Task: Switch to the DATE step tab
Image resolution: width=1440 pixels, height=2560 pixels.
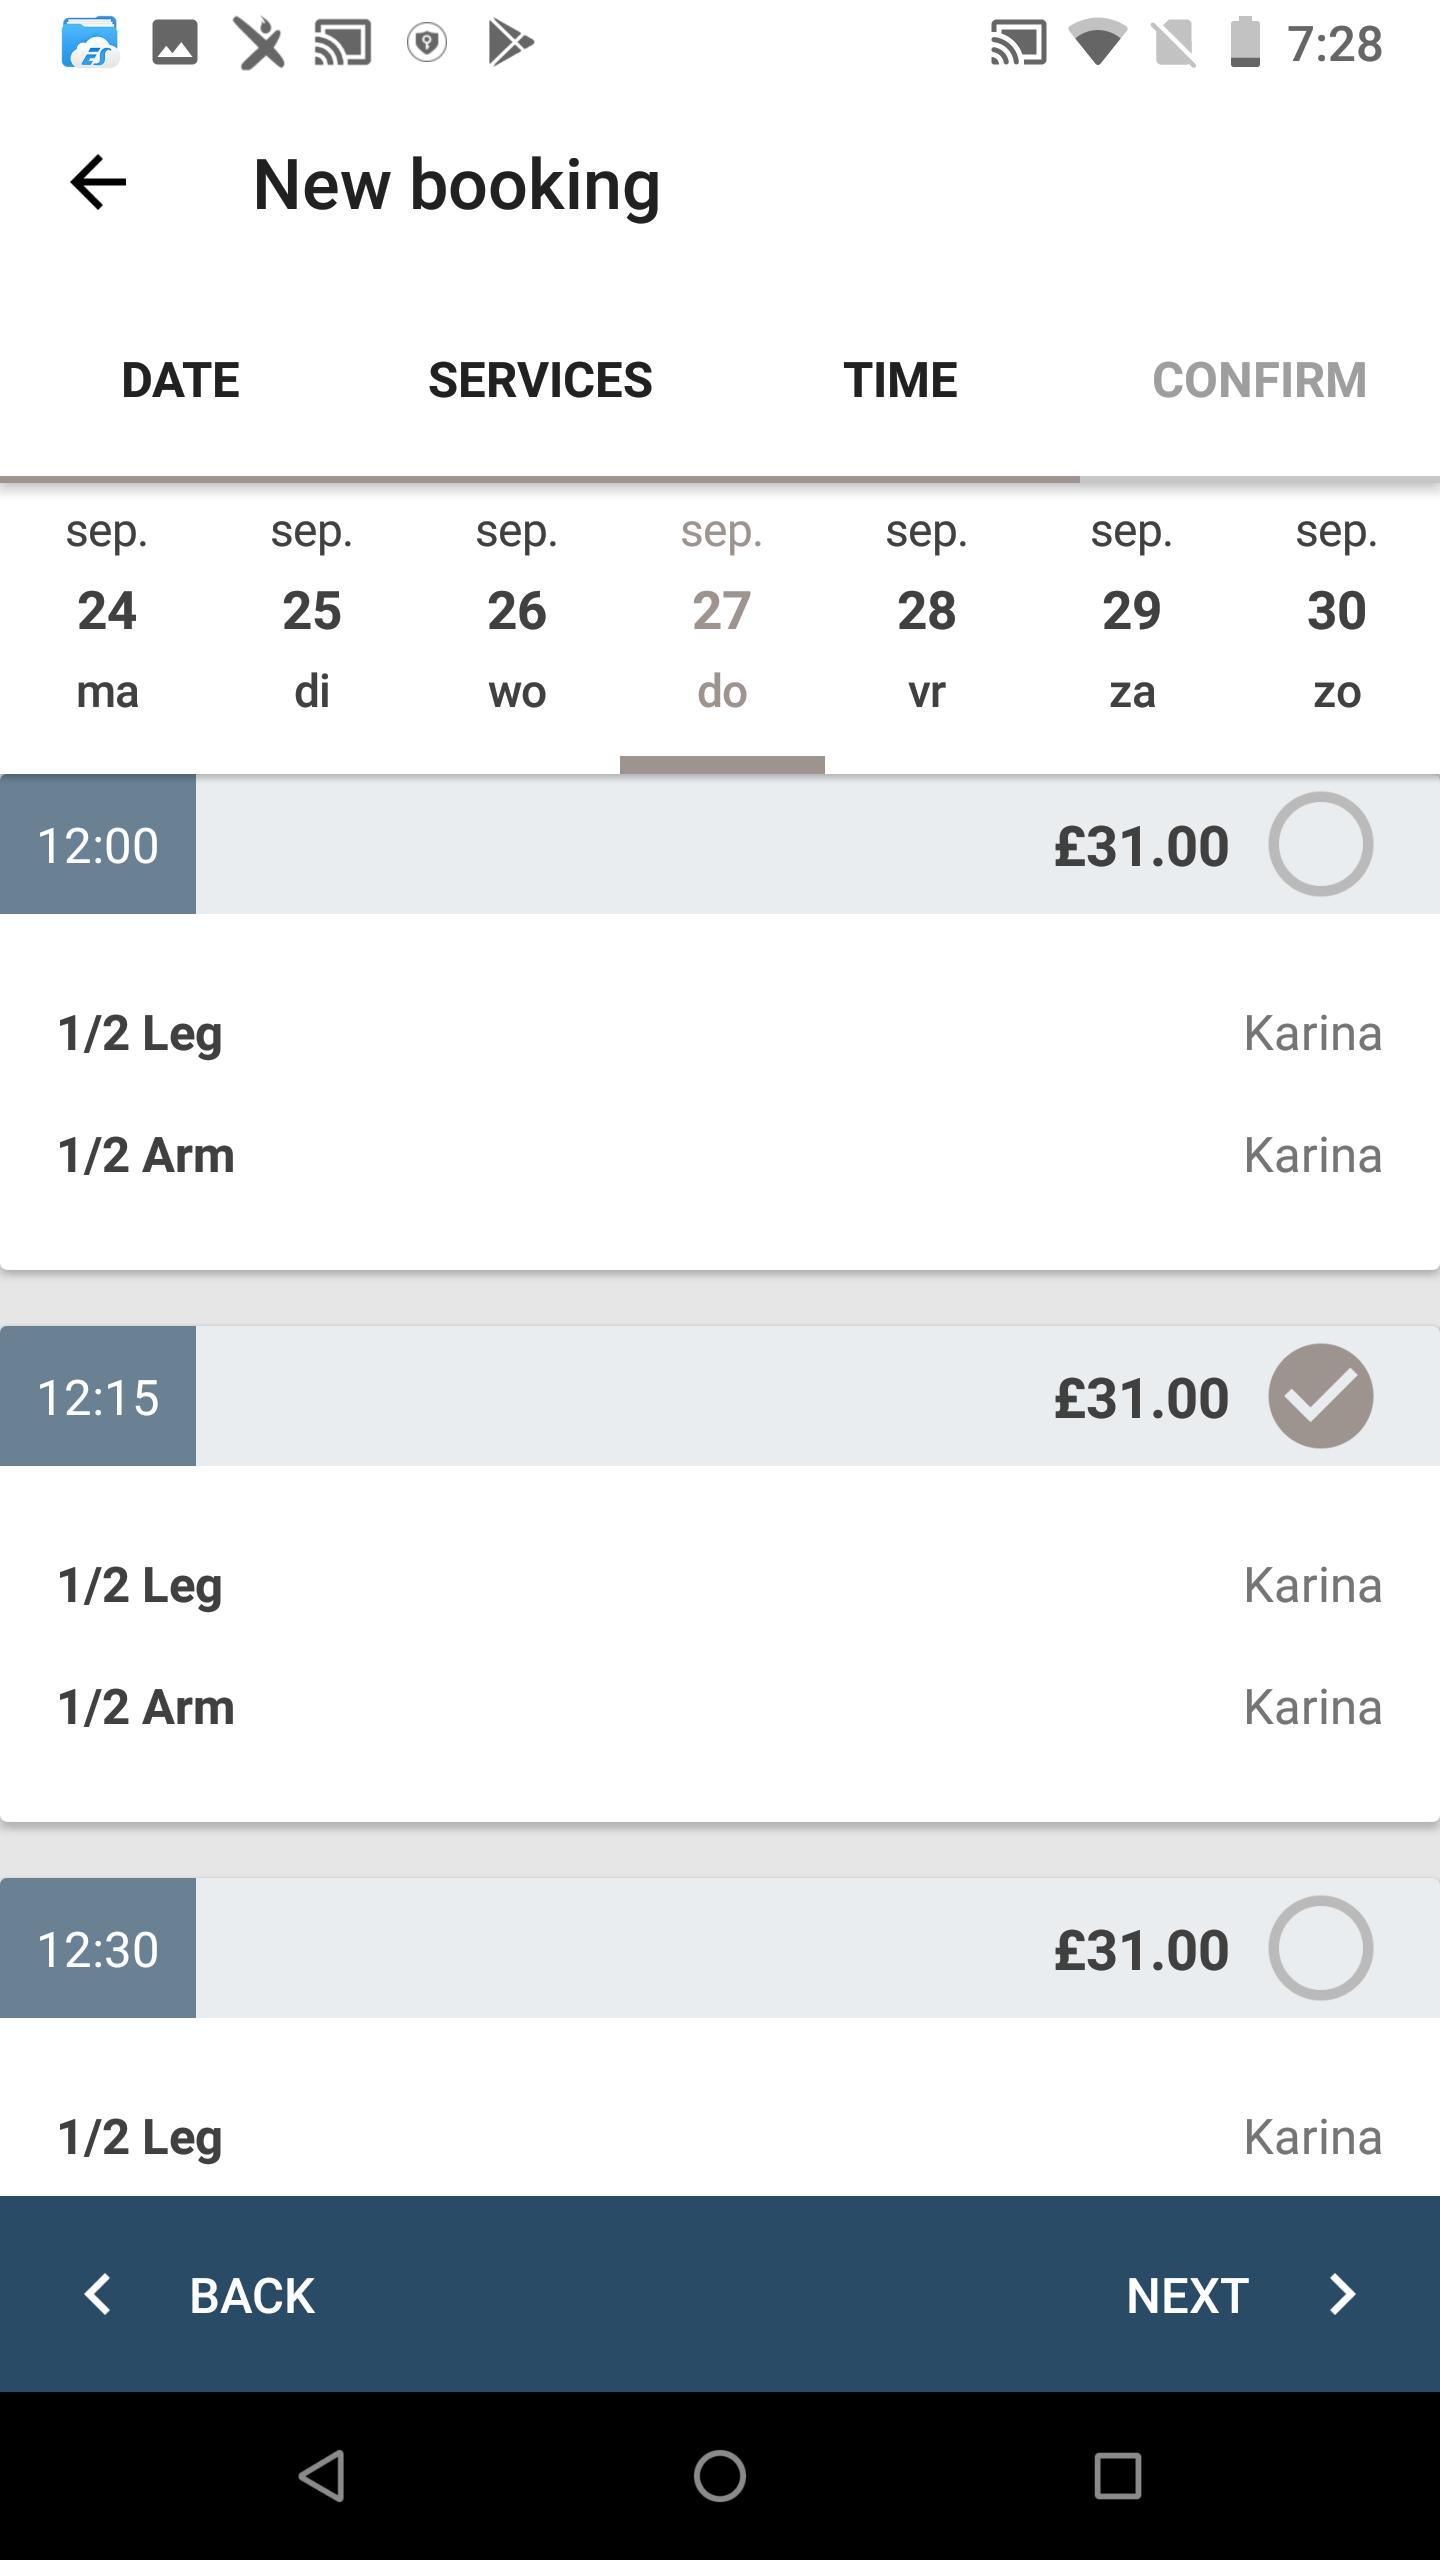Action: coord(180,380)
